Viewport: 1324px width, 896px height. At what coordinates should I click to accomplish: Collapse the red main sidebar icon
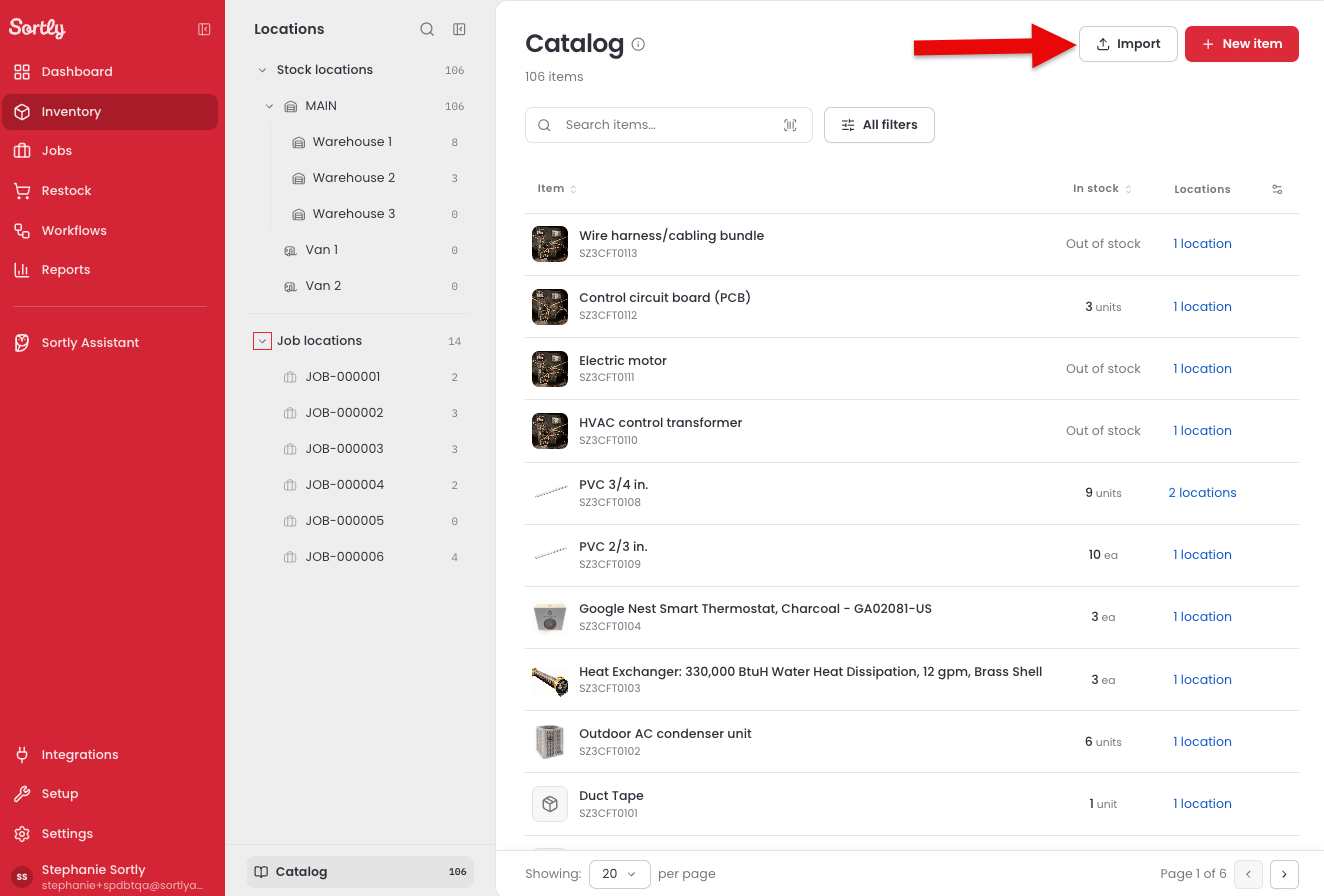pos(204,29)
